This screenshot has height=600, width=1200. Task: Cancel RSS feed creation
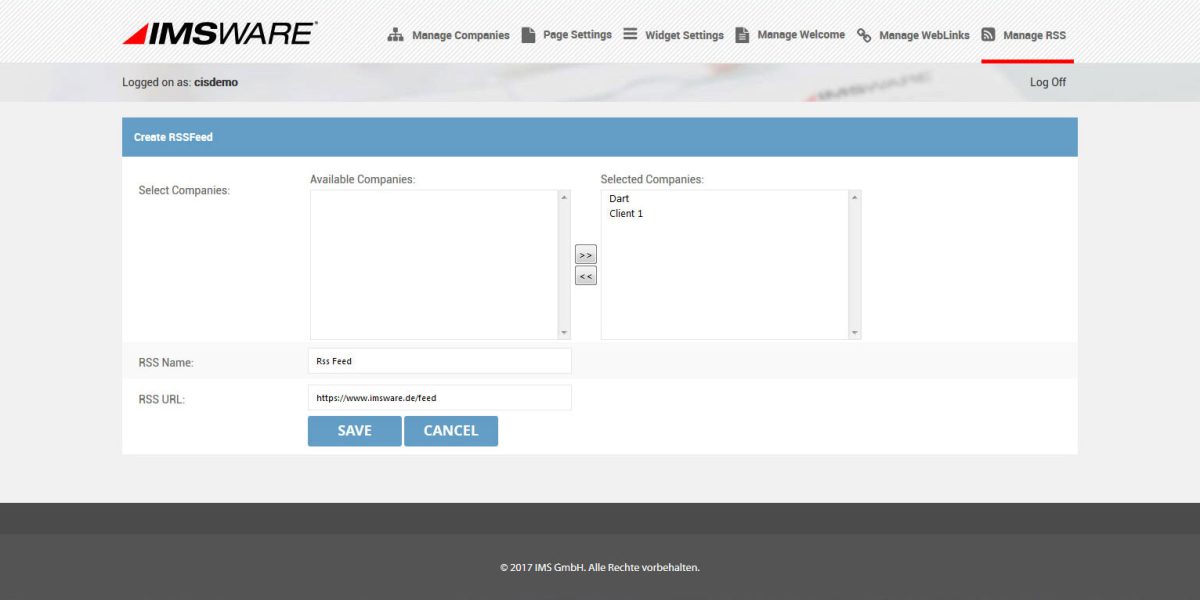click(451, 430)
